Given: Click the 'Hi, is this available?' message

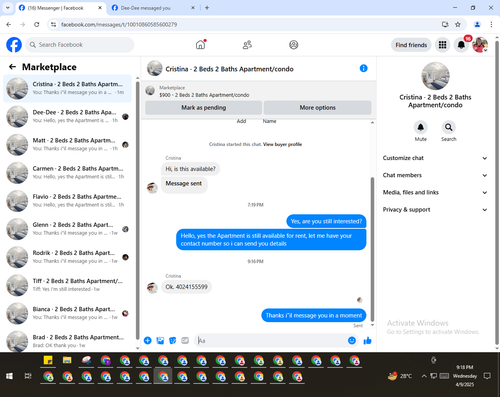Looking at the screenshot, I should coord(190,169).
